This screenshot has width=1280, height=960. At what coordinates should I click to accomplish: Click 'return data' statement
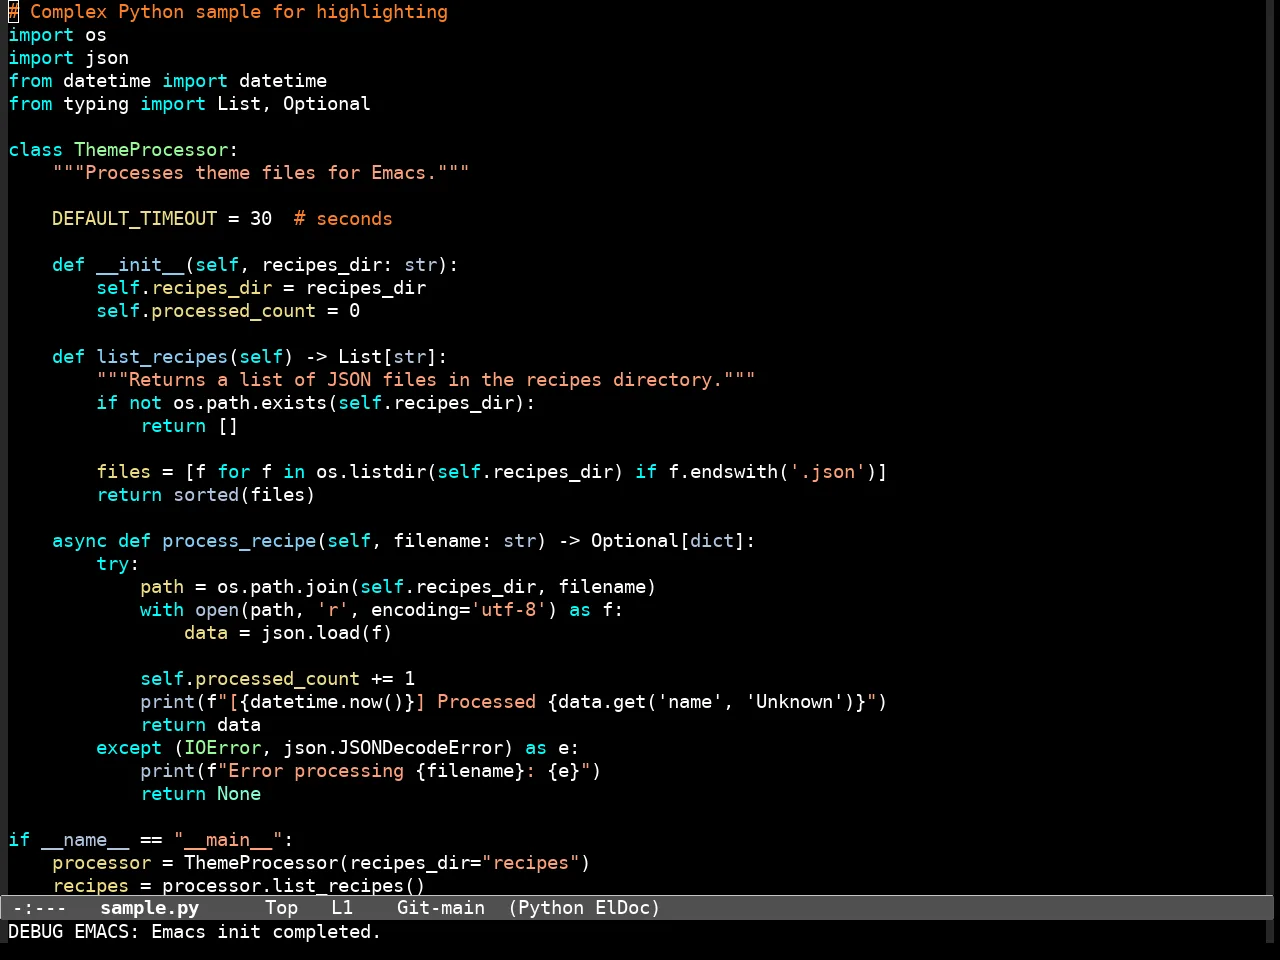pyautogui.click(x=200, y=725)
